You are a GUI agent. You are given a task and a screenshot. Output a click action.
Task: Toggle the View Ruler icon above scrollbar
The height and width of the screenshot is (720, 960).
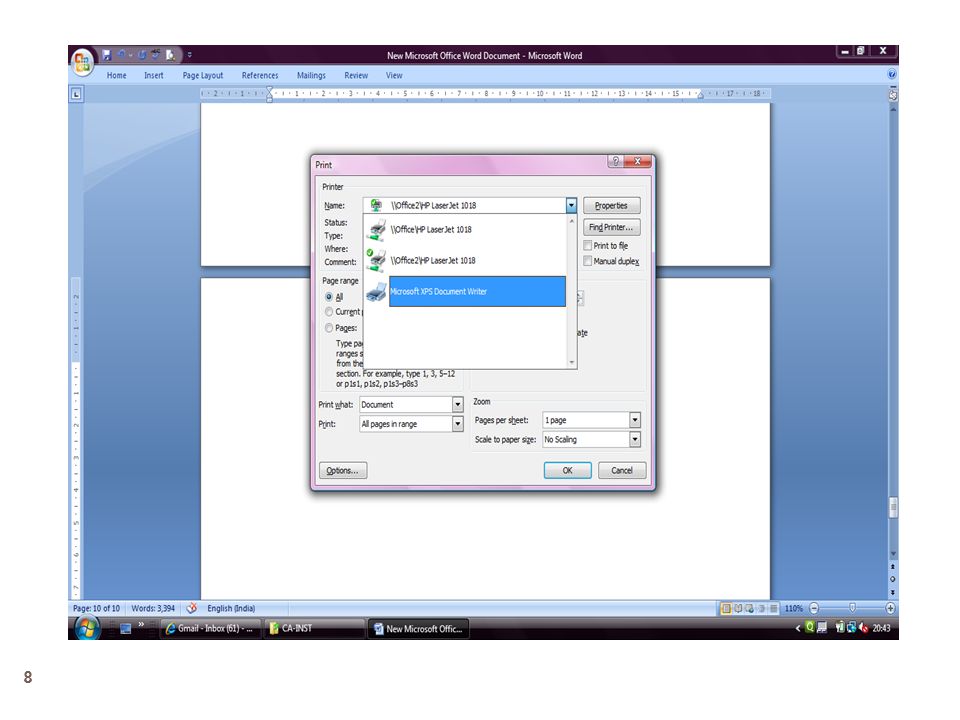click(893, 94)
